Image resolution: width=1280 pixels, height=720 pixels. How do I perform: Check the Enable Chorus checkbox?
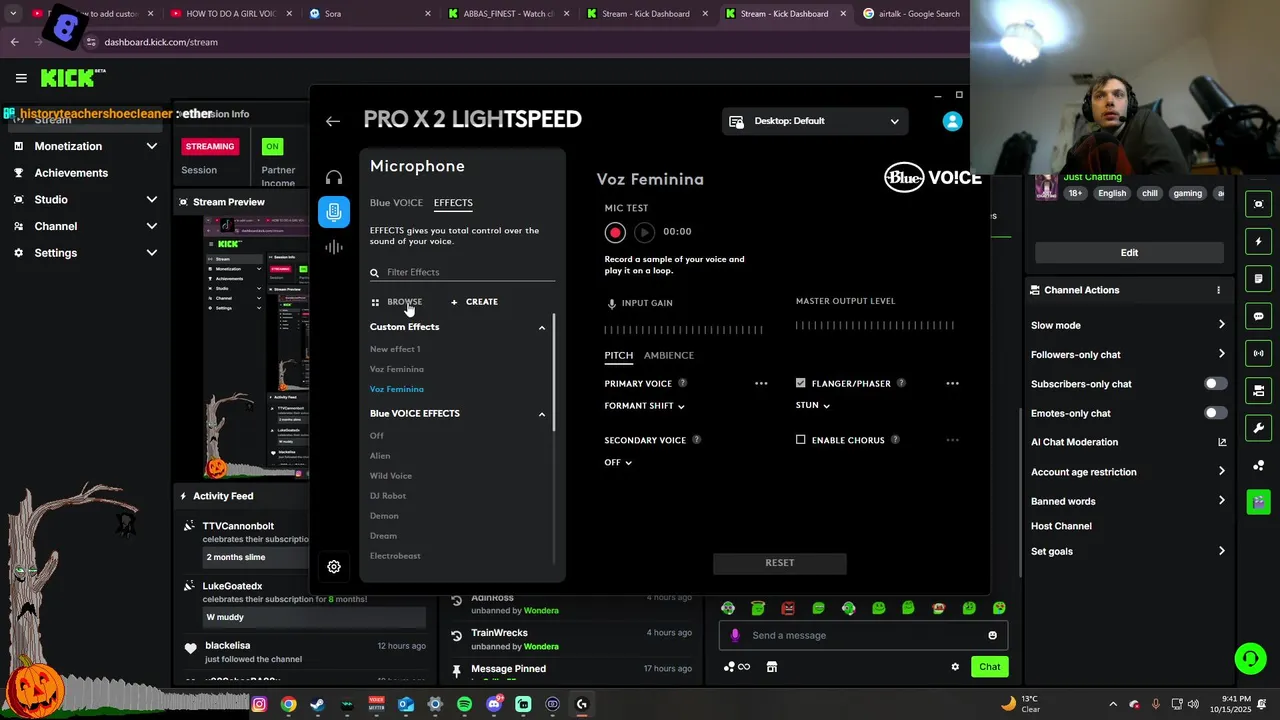800,440
